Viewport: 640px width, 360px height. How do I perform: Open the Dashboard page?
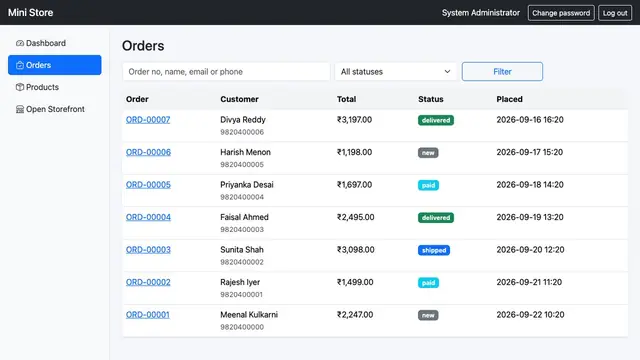[55, 43]
